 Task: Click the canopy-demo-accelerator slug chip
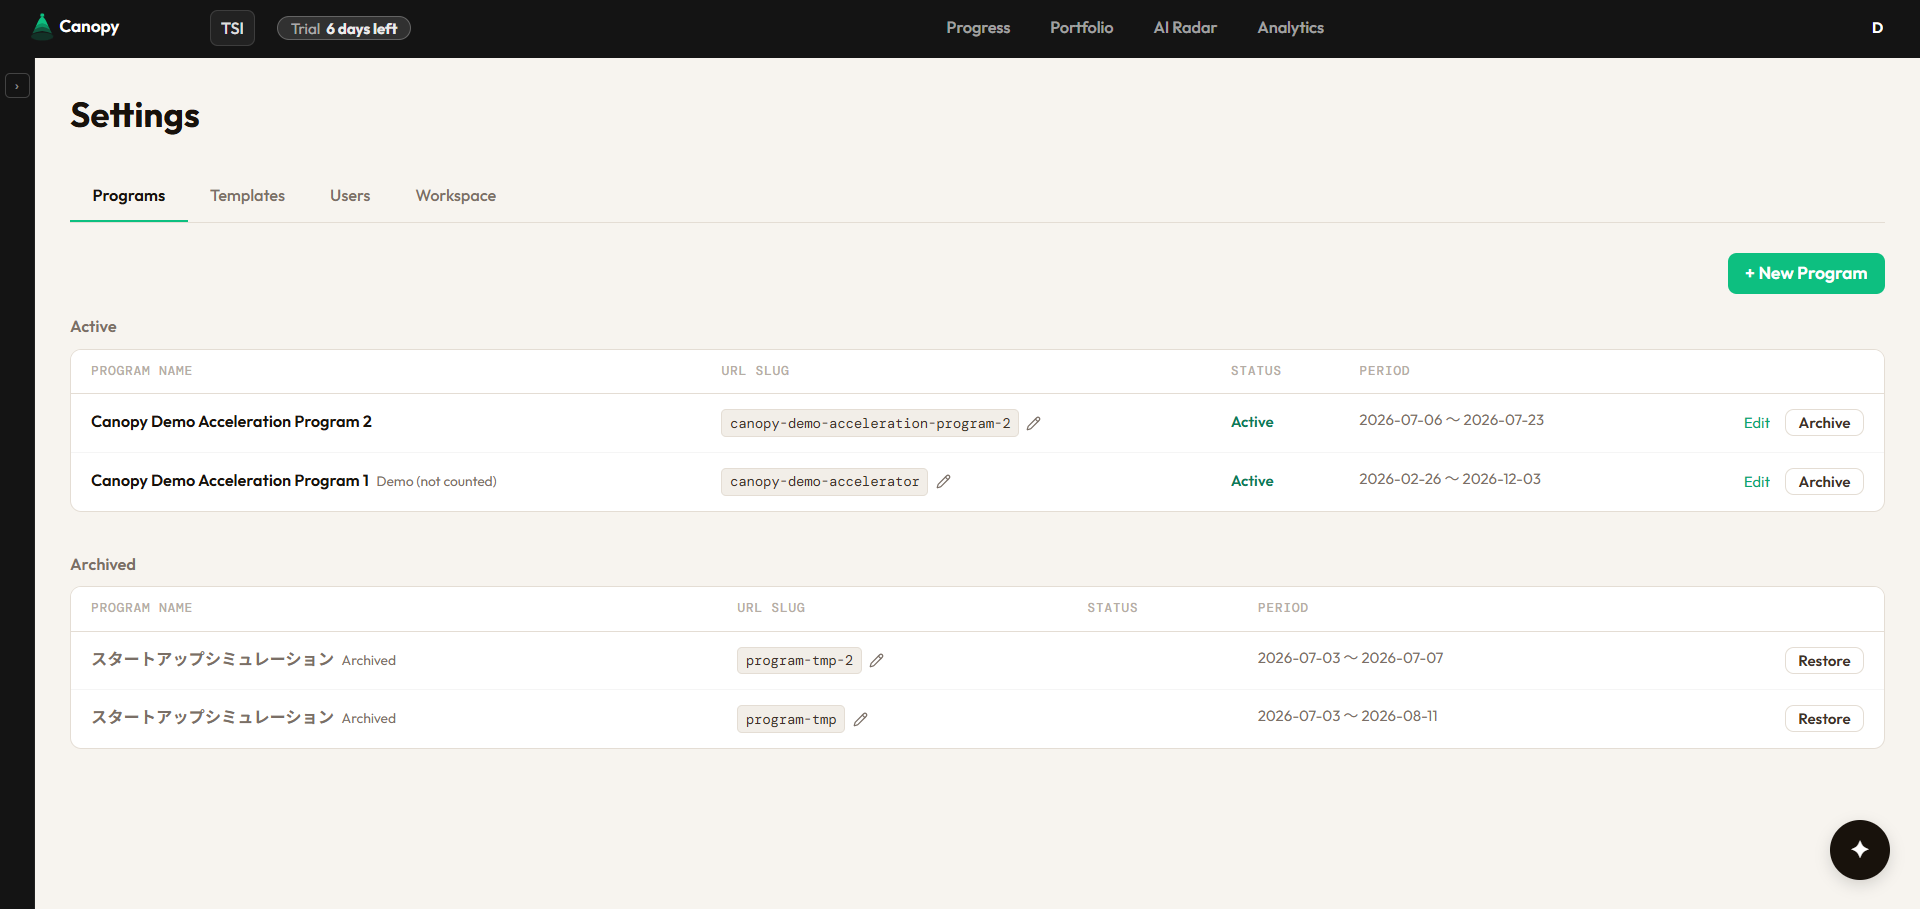[x=824, y=482]
